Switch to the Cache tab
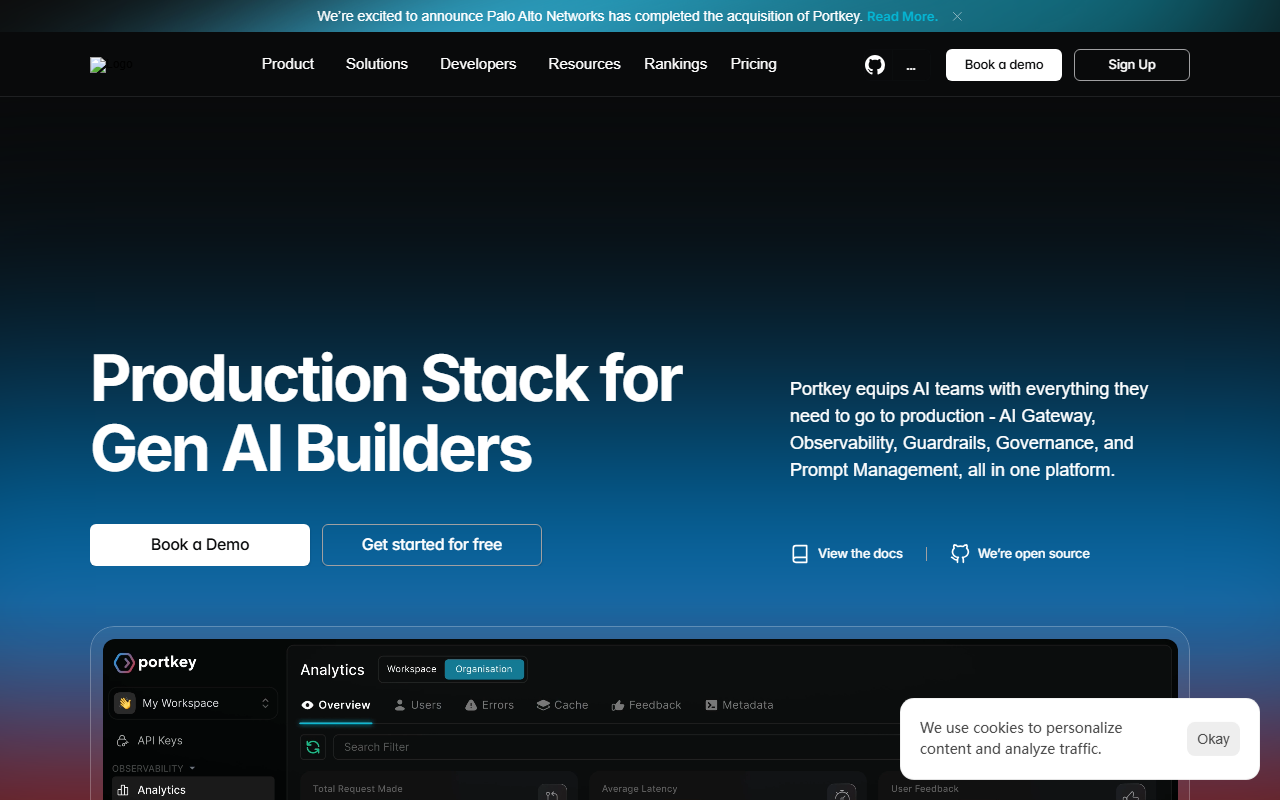 coord(562,705)
